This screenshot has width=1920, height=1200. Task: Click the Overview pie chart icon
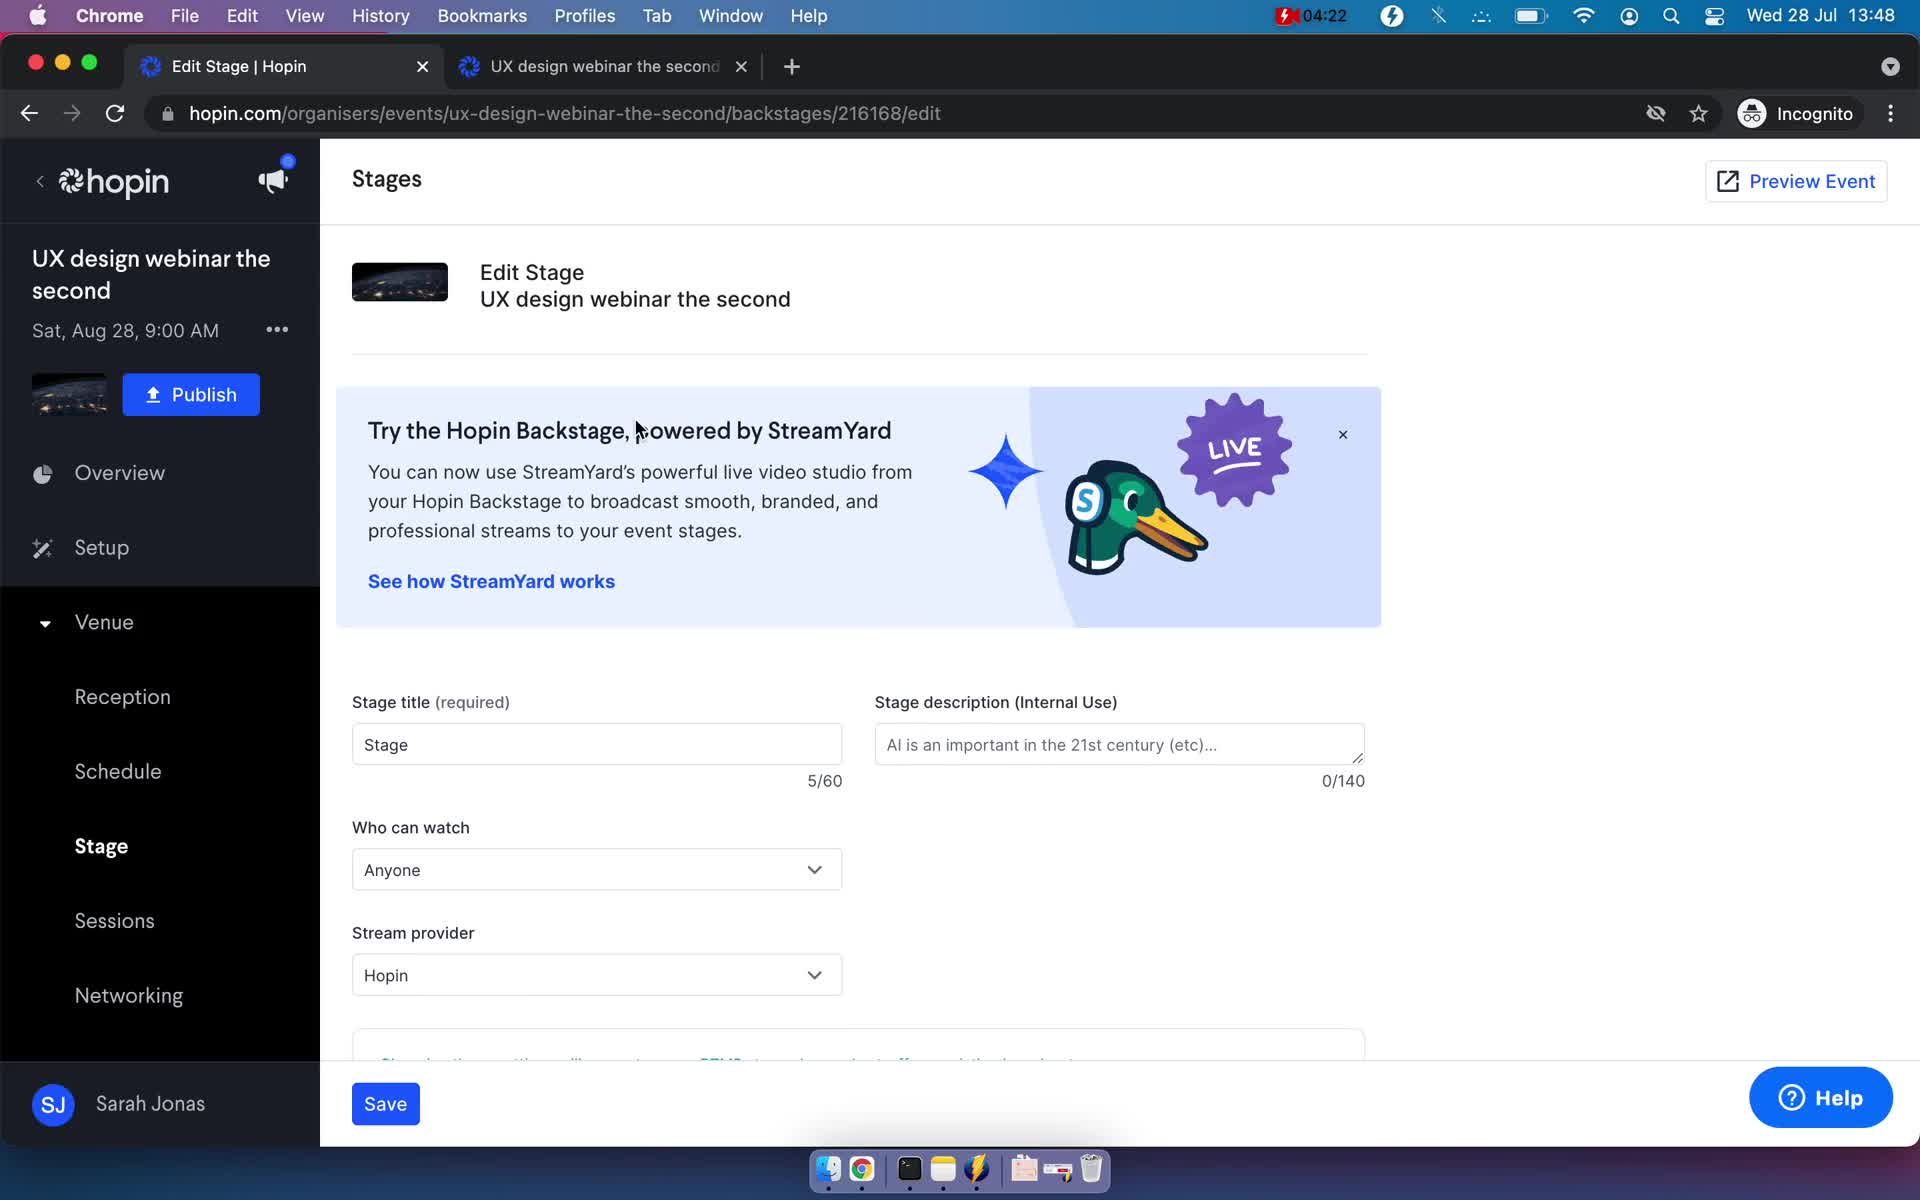pos(42,474)
